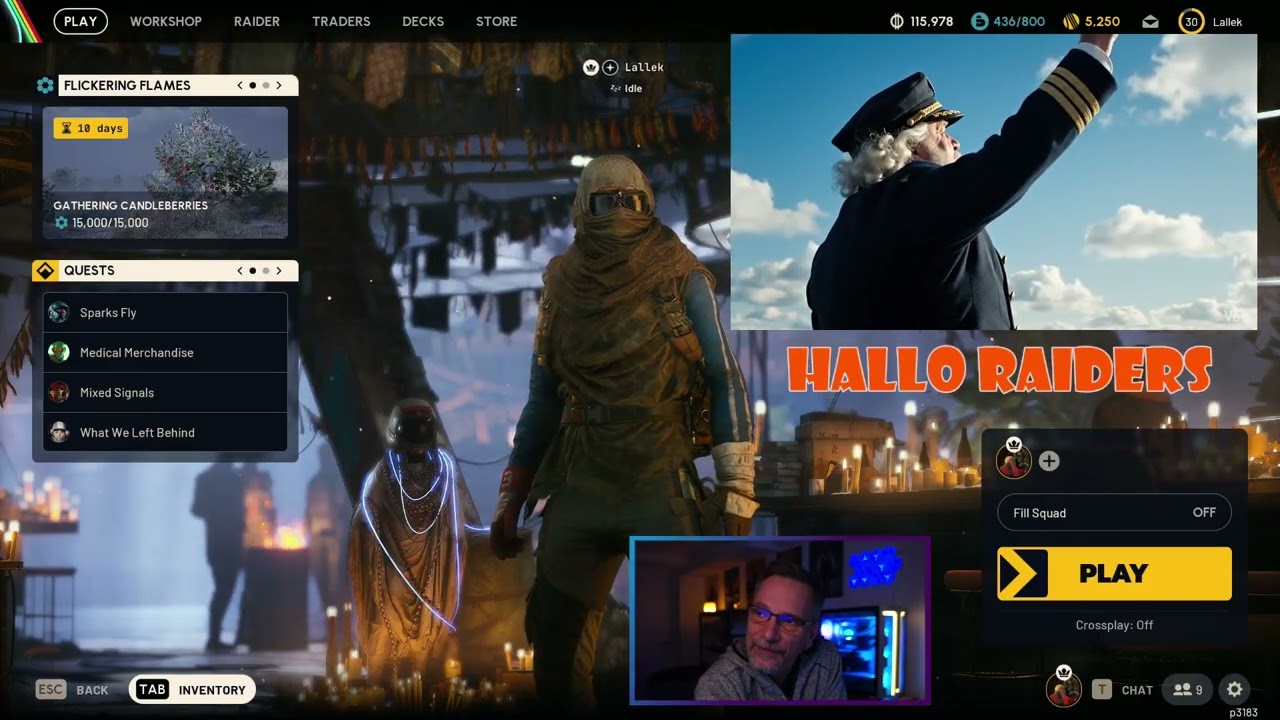Open the mail inbox icon
Screen dimensions: 1280x720
pyautogui.click(x=1151, y=21)
